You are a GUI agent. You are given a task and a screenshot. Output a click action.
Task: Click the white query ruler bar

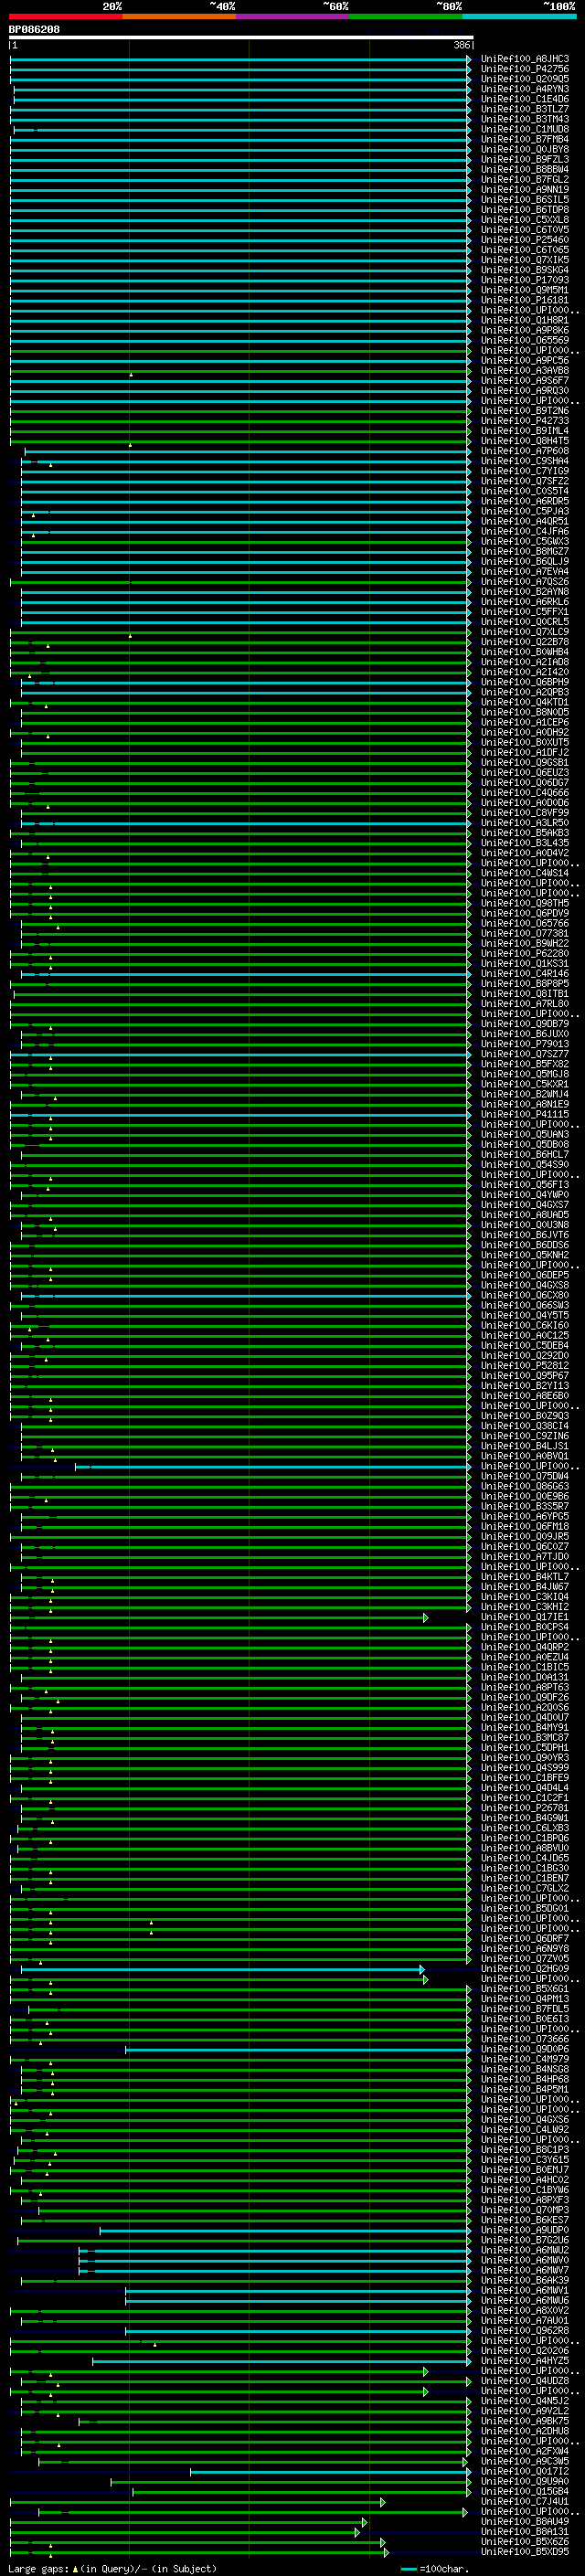pyautogui.click(x=240, y=38)
